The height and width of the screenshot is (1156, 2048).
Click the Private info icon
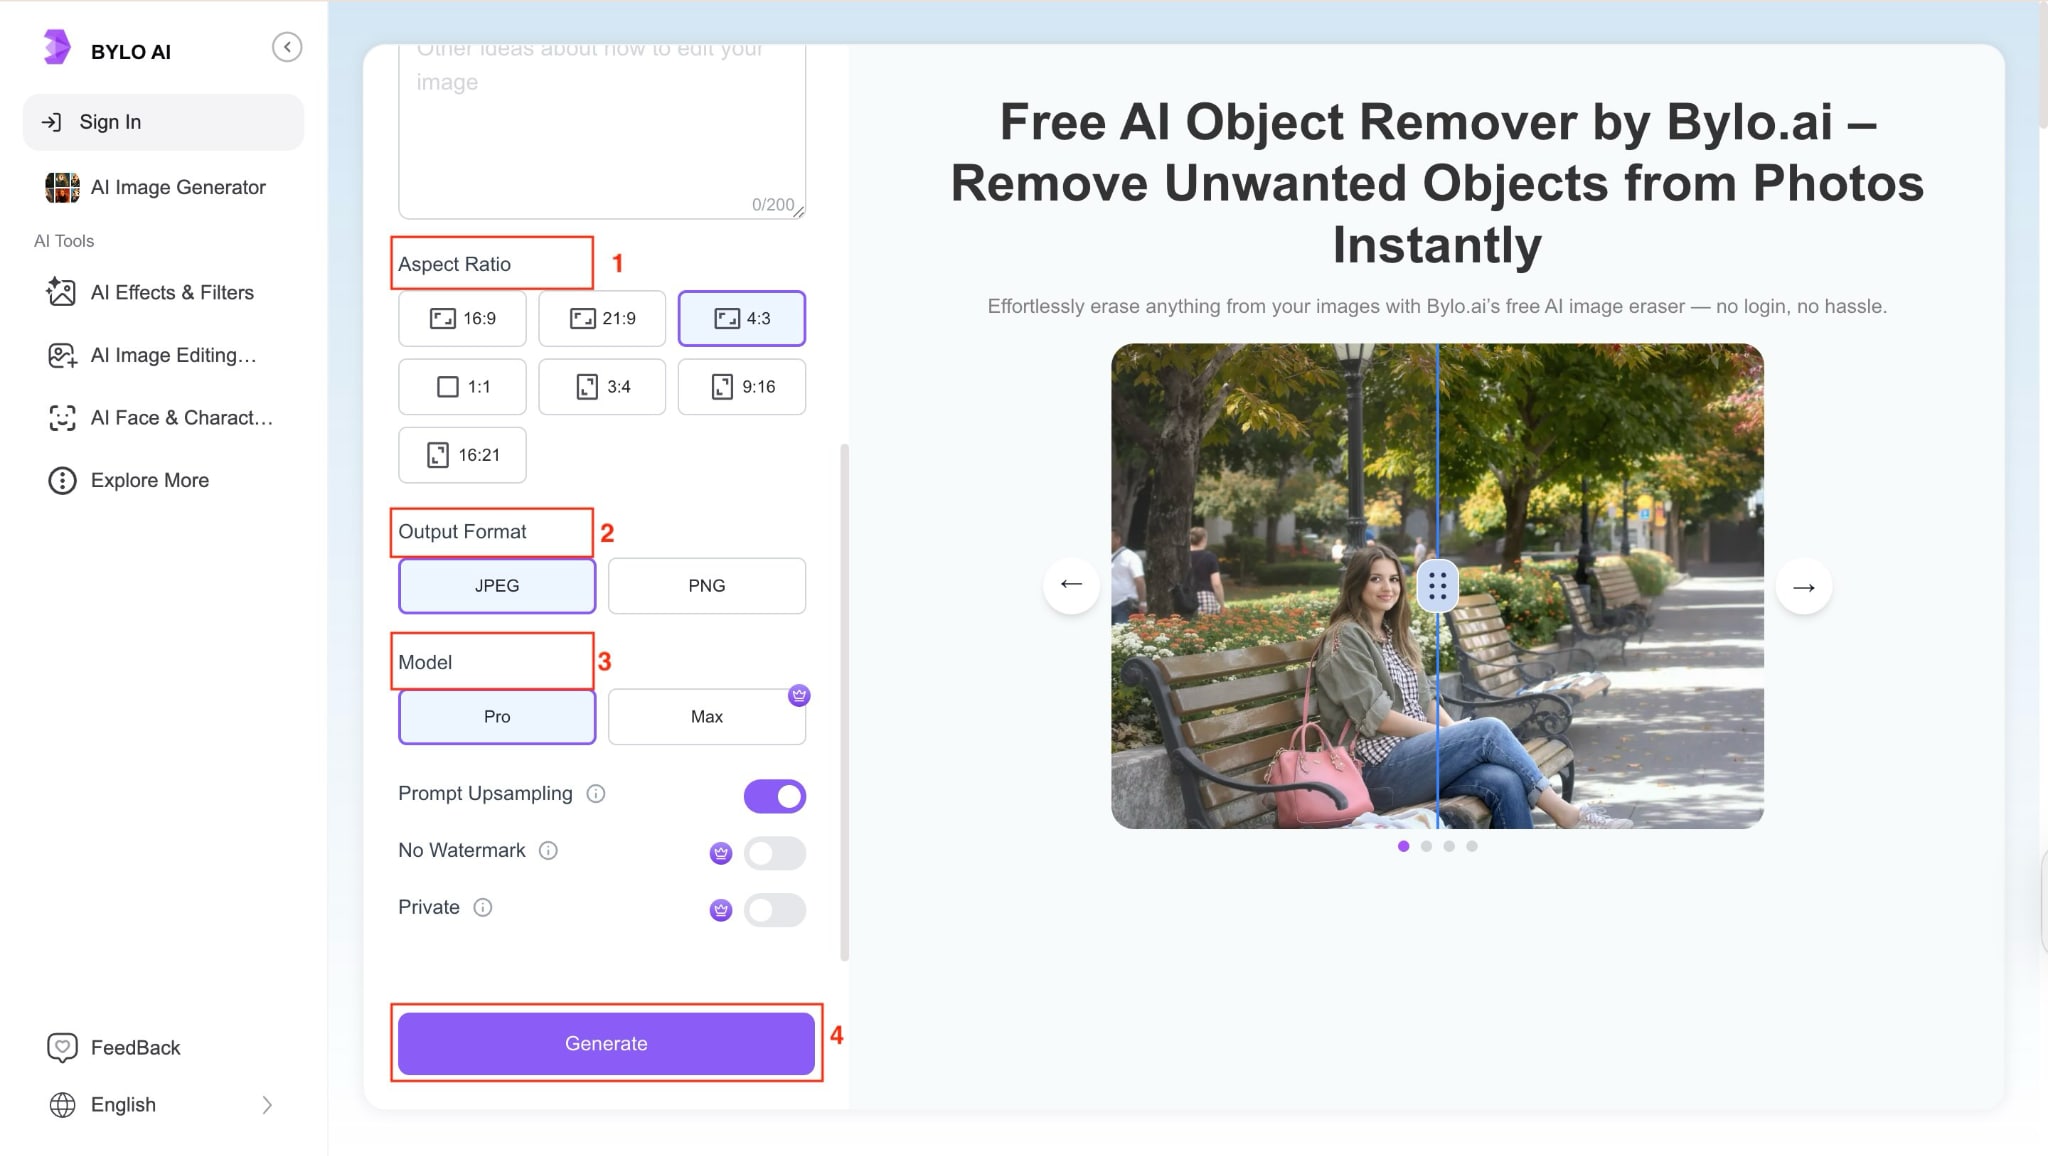coord(483,908)
